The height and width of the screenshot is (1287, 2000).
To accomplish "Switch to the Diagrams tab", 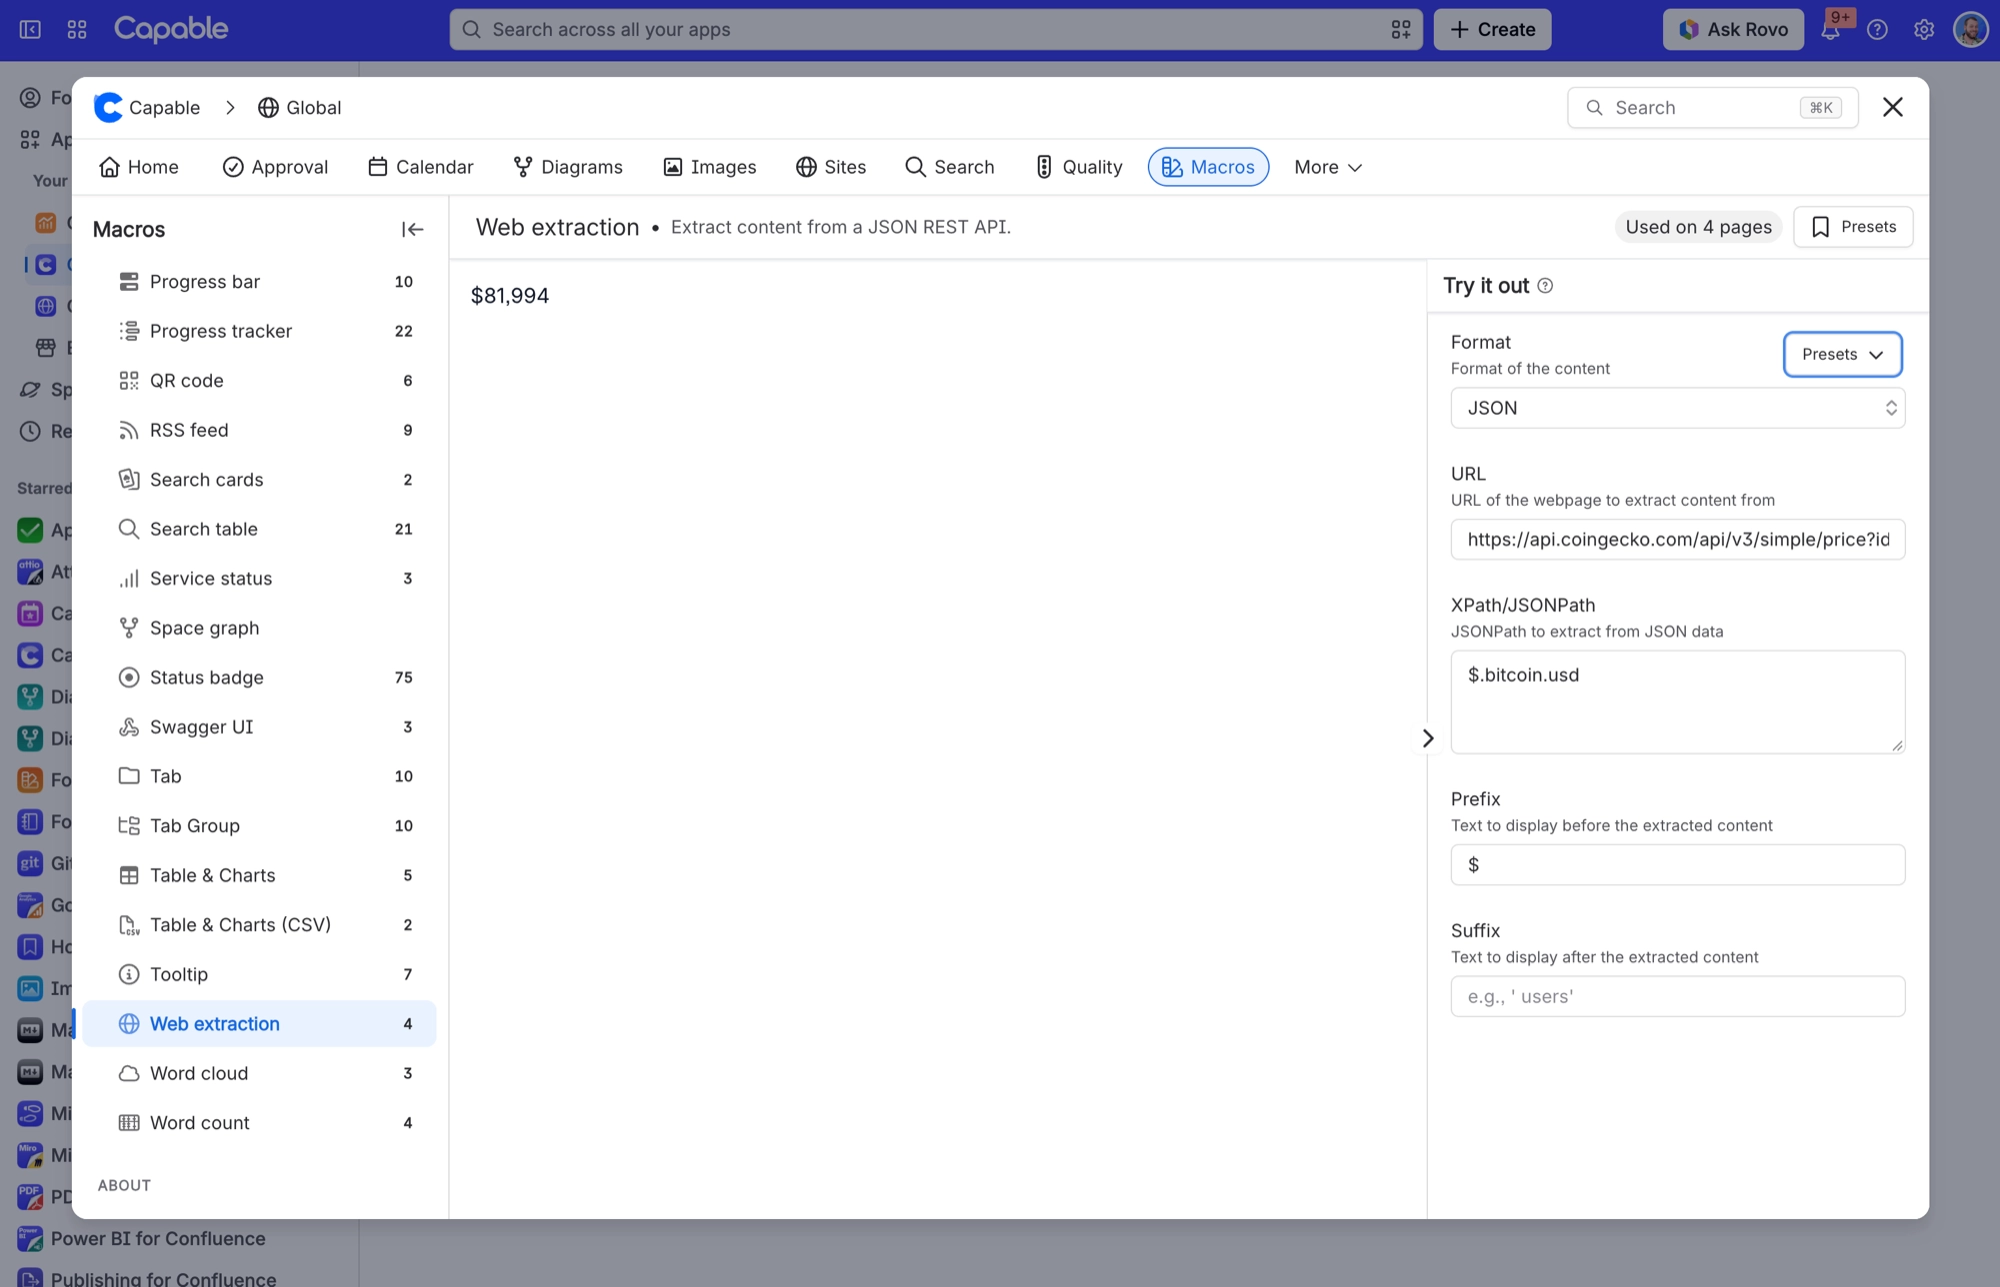I will [567, 167].
